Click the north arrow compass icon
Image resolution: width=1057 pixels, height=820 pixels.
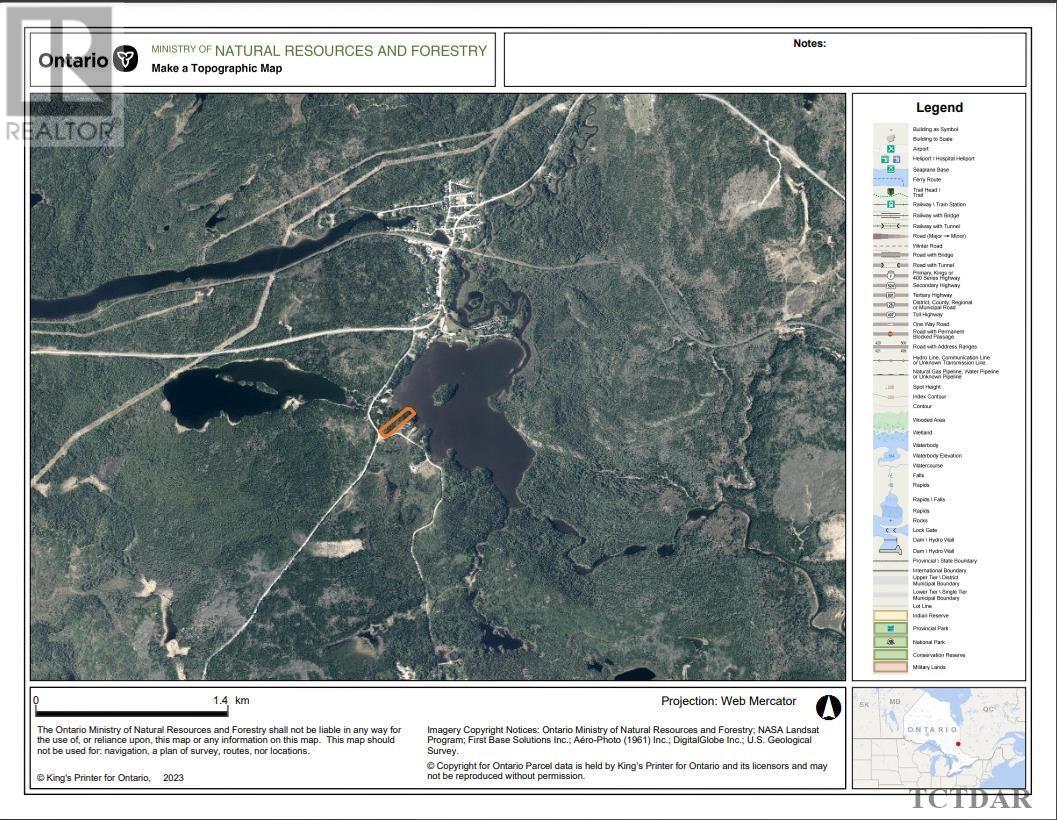828,708
